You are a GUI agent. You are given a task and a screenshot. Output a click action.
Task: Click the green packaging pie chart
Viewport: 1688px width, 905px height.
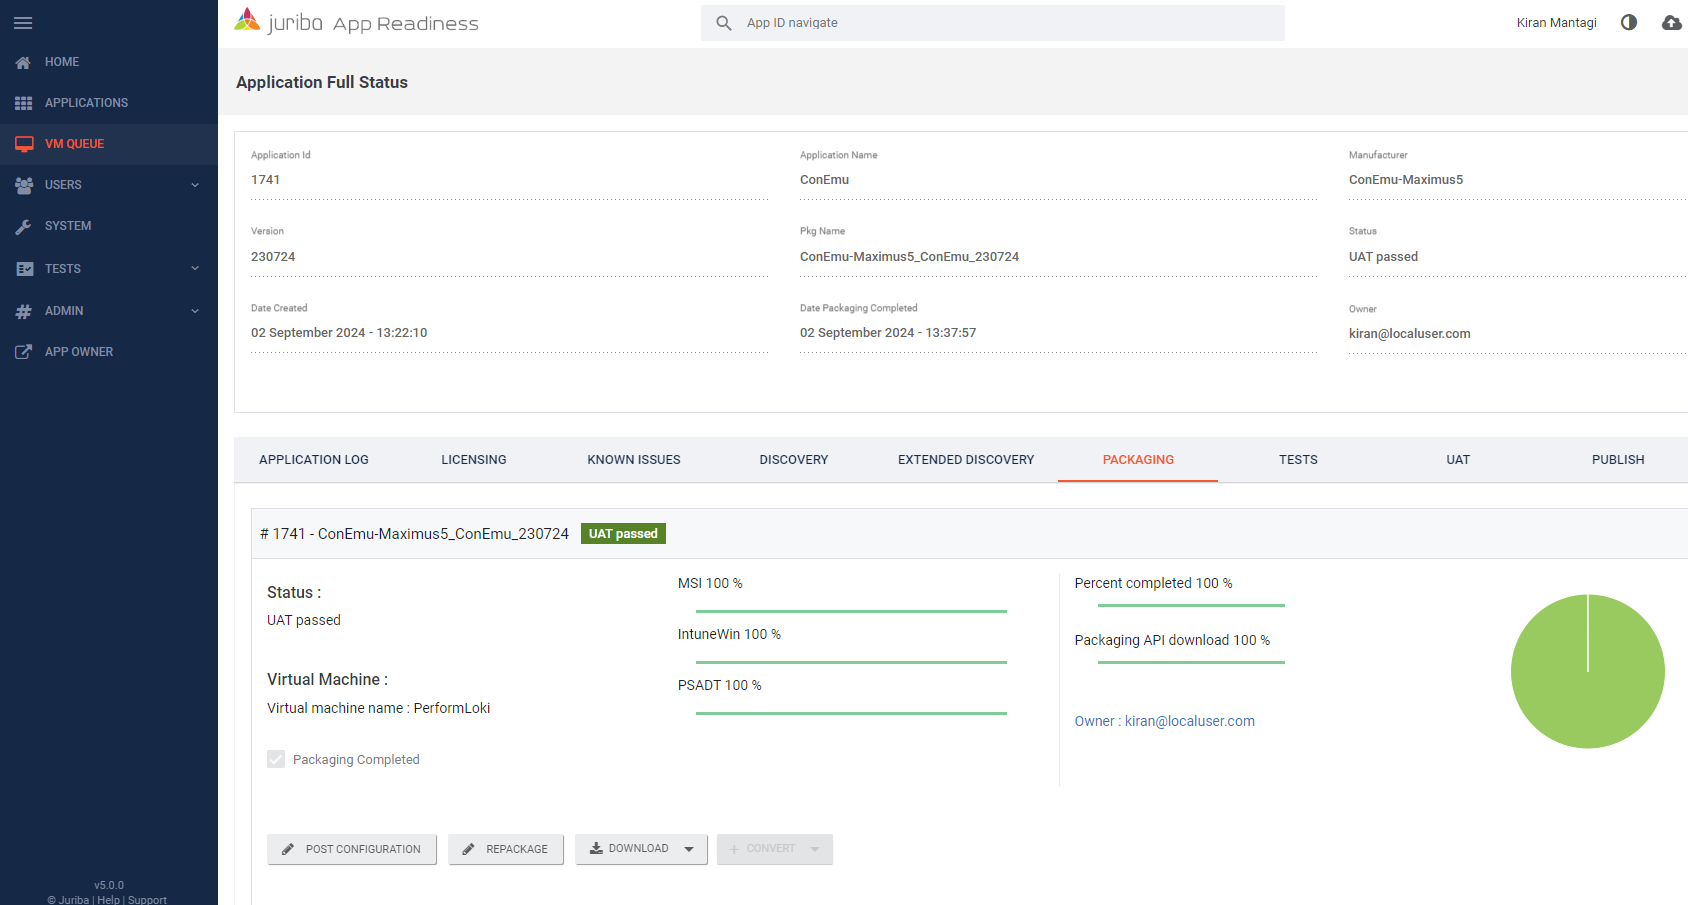[x=1587, y=671]
